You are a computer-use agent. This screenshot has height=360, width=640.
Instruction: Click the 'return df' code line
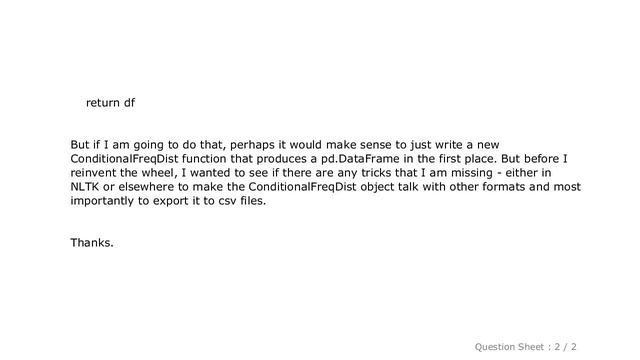pyautogui.click(x=110, y=102)
